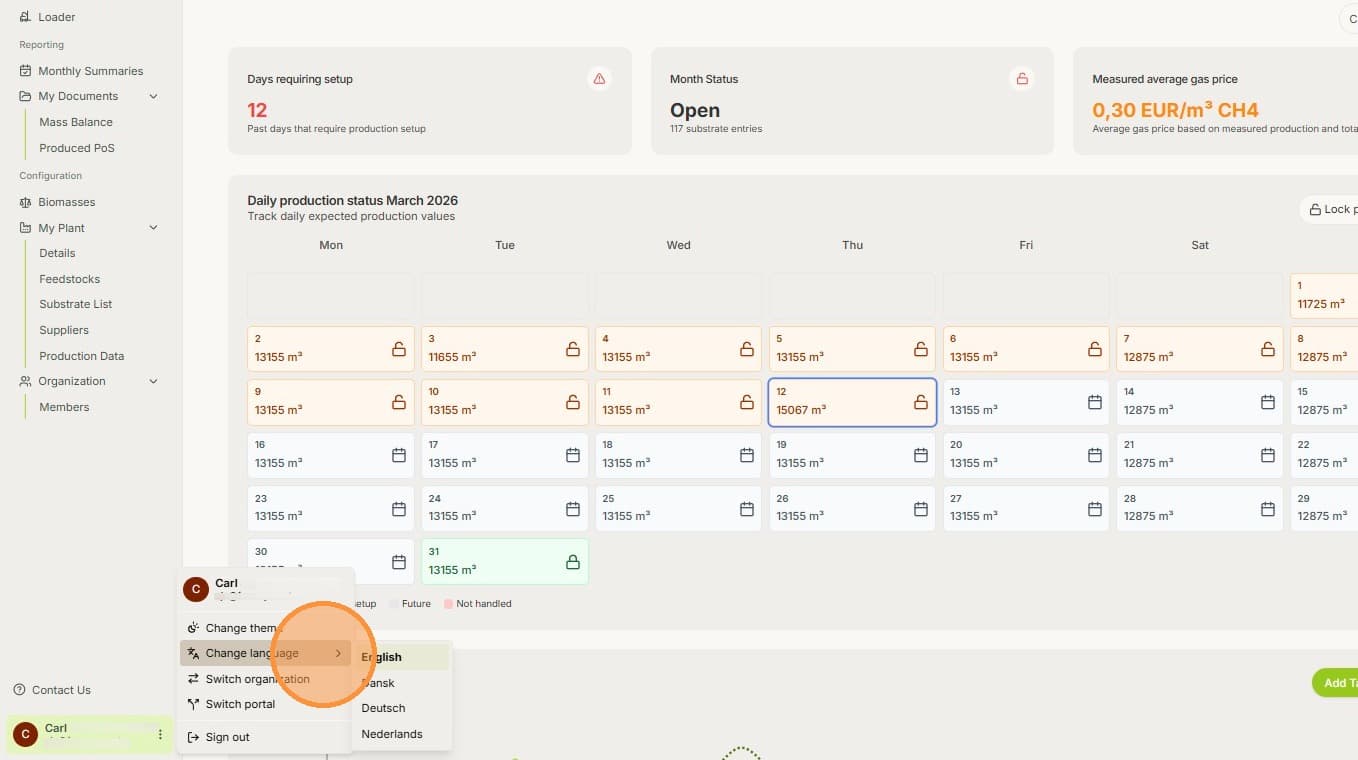This screenshot has width=1358, height=760.
Task: Click the open lock icon on day 11
Action: click(x=747, y=402)
